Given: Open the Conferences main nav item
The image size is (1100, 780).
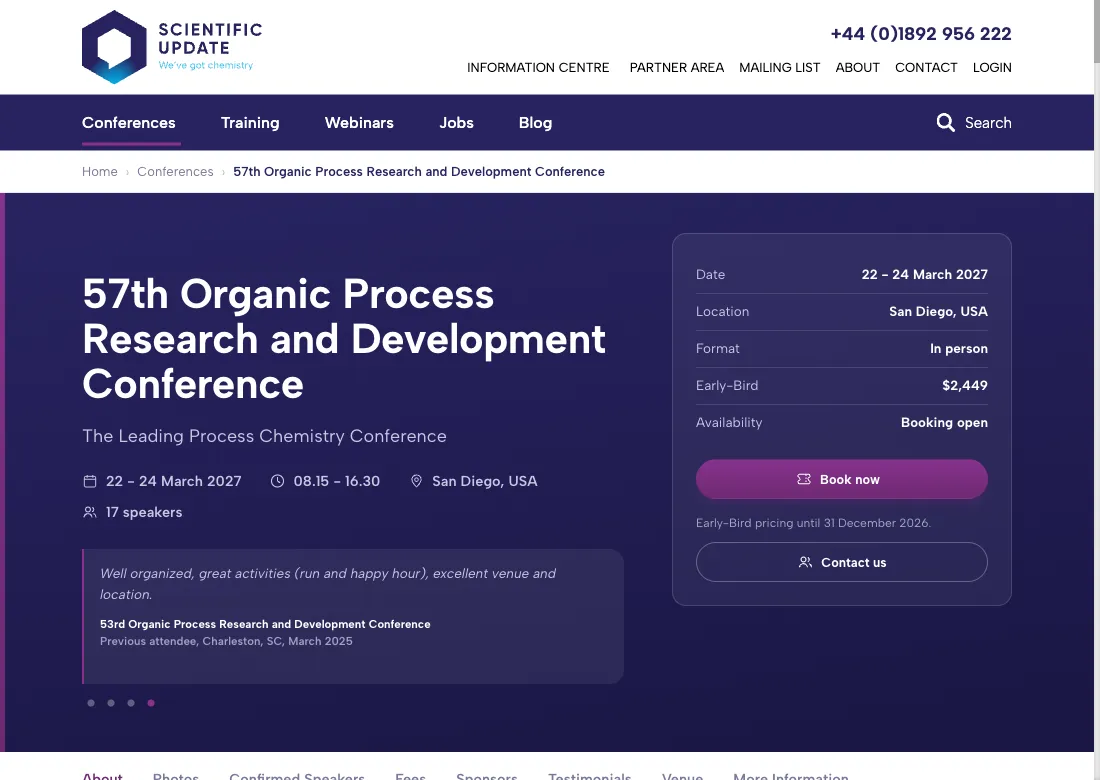Looking at the screenshot, I should (128, 123).
